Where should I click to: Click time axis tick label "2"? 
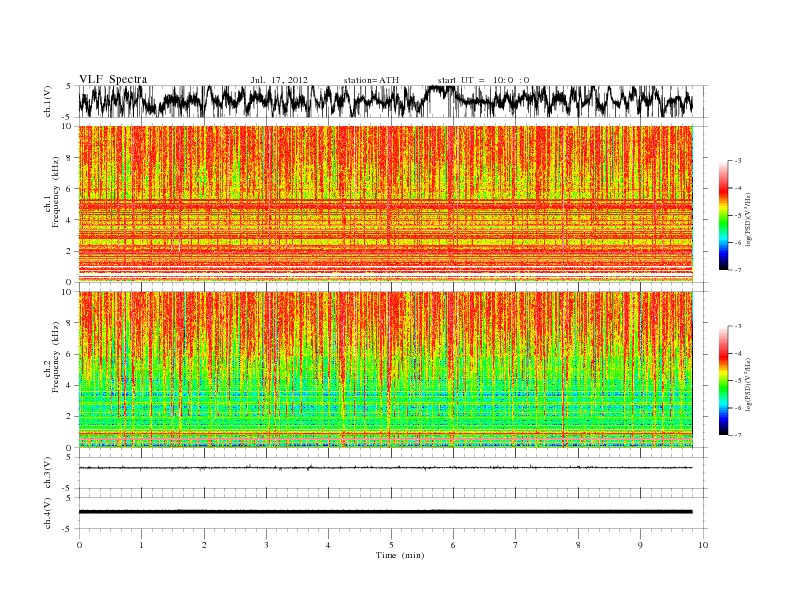coord(204,545)
